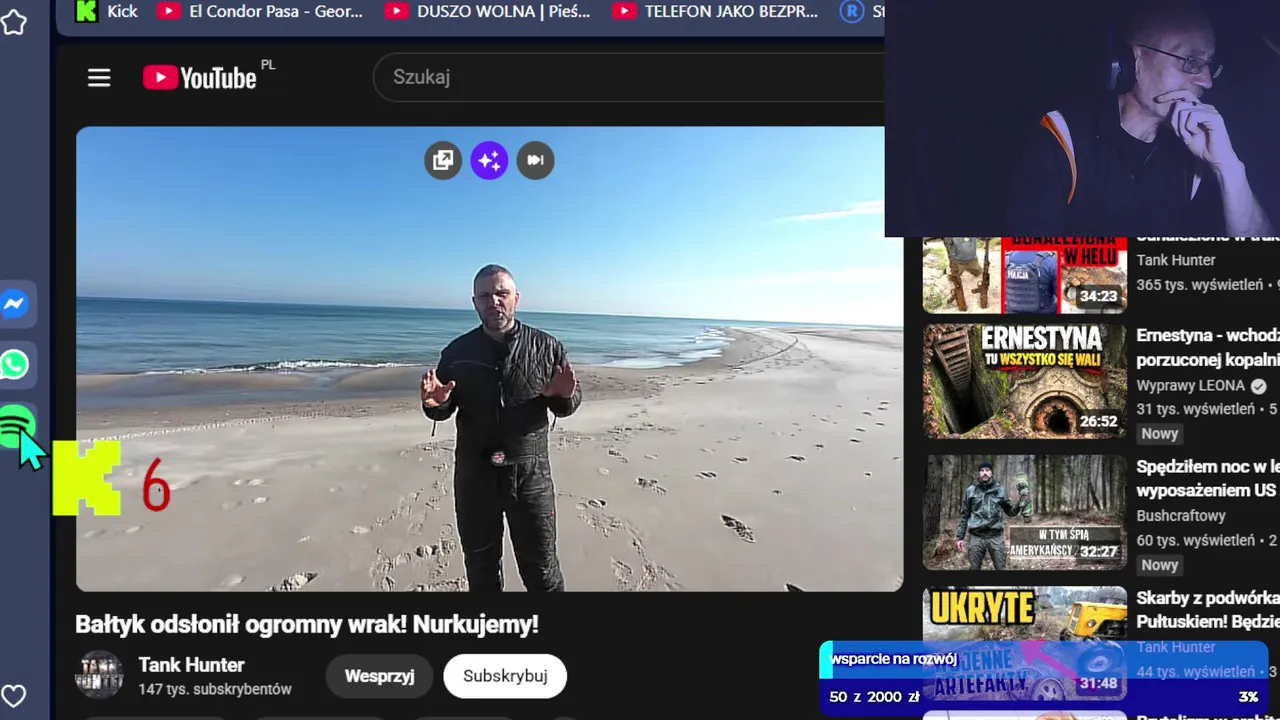1280x720 pixels.
Task: Open WhatsApp from the sidebar
Action: [15, 365]
